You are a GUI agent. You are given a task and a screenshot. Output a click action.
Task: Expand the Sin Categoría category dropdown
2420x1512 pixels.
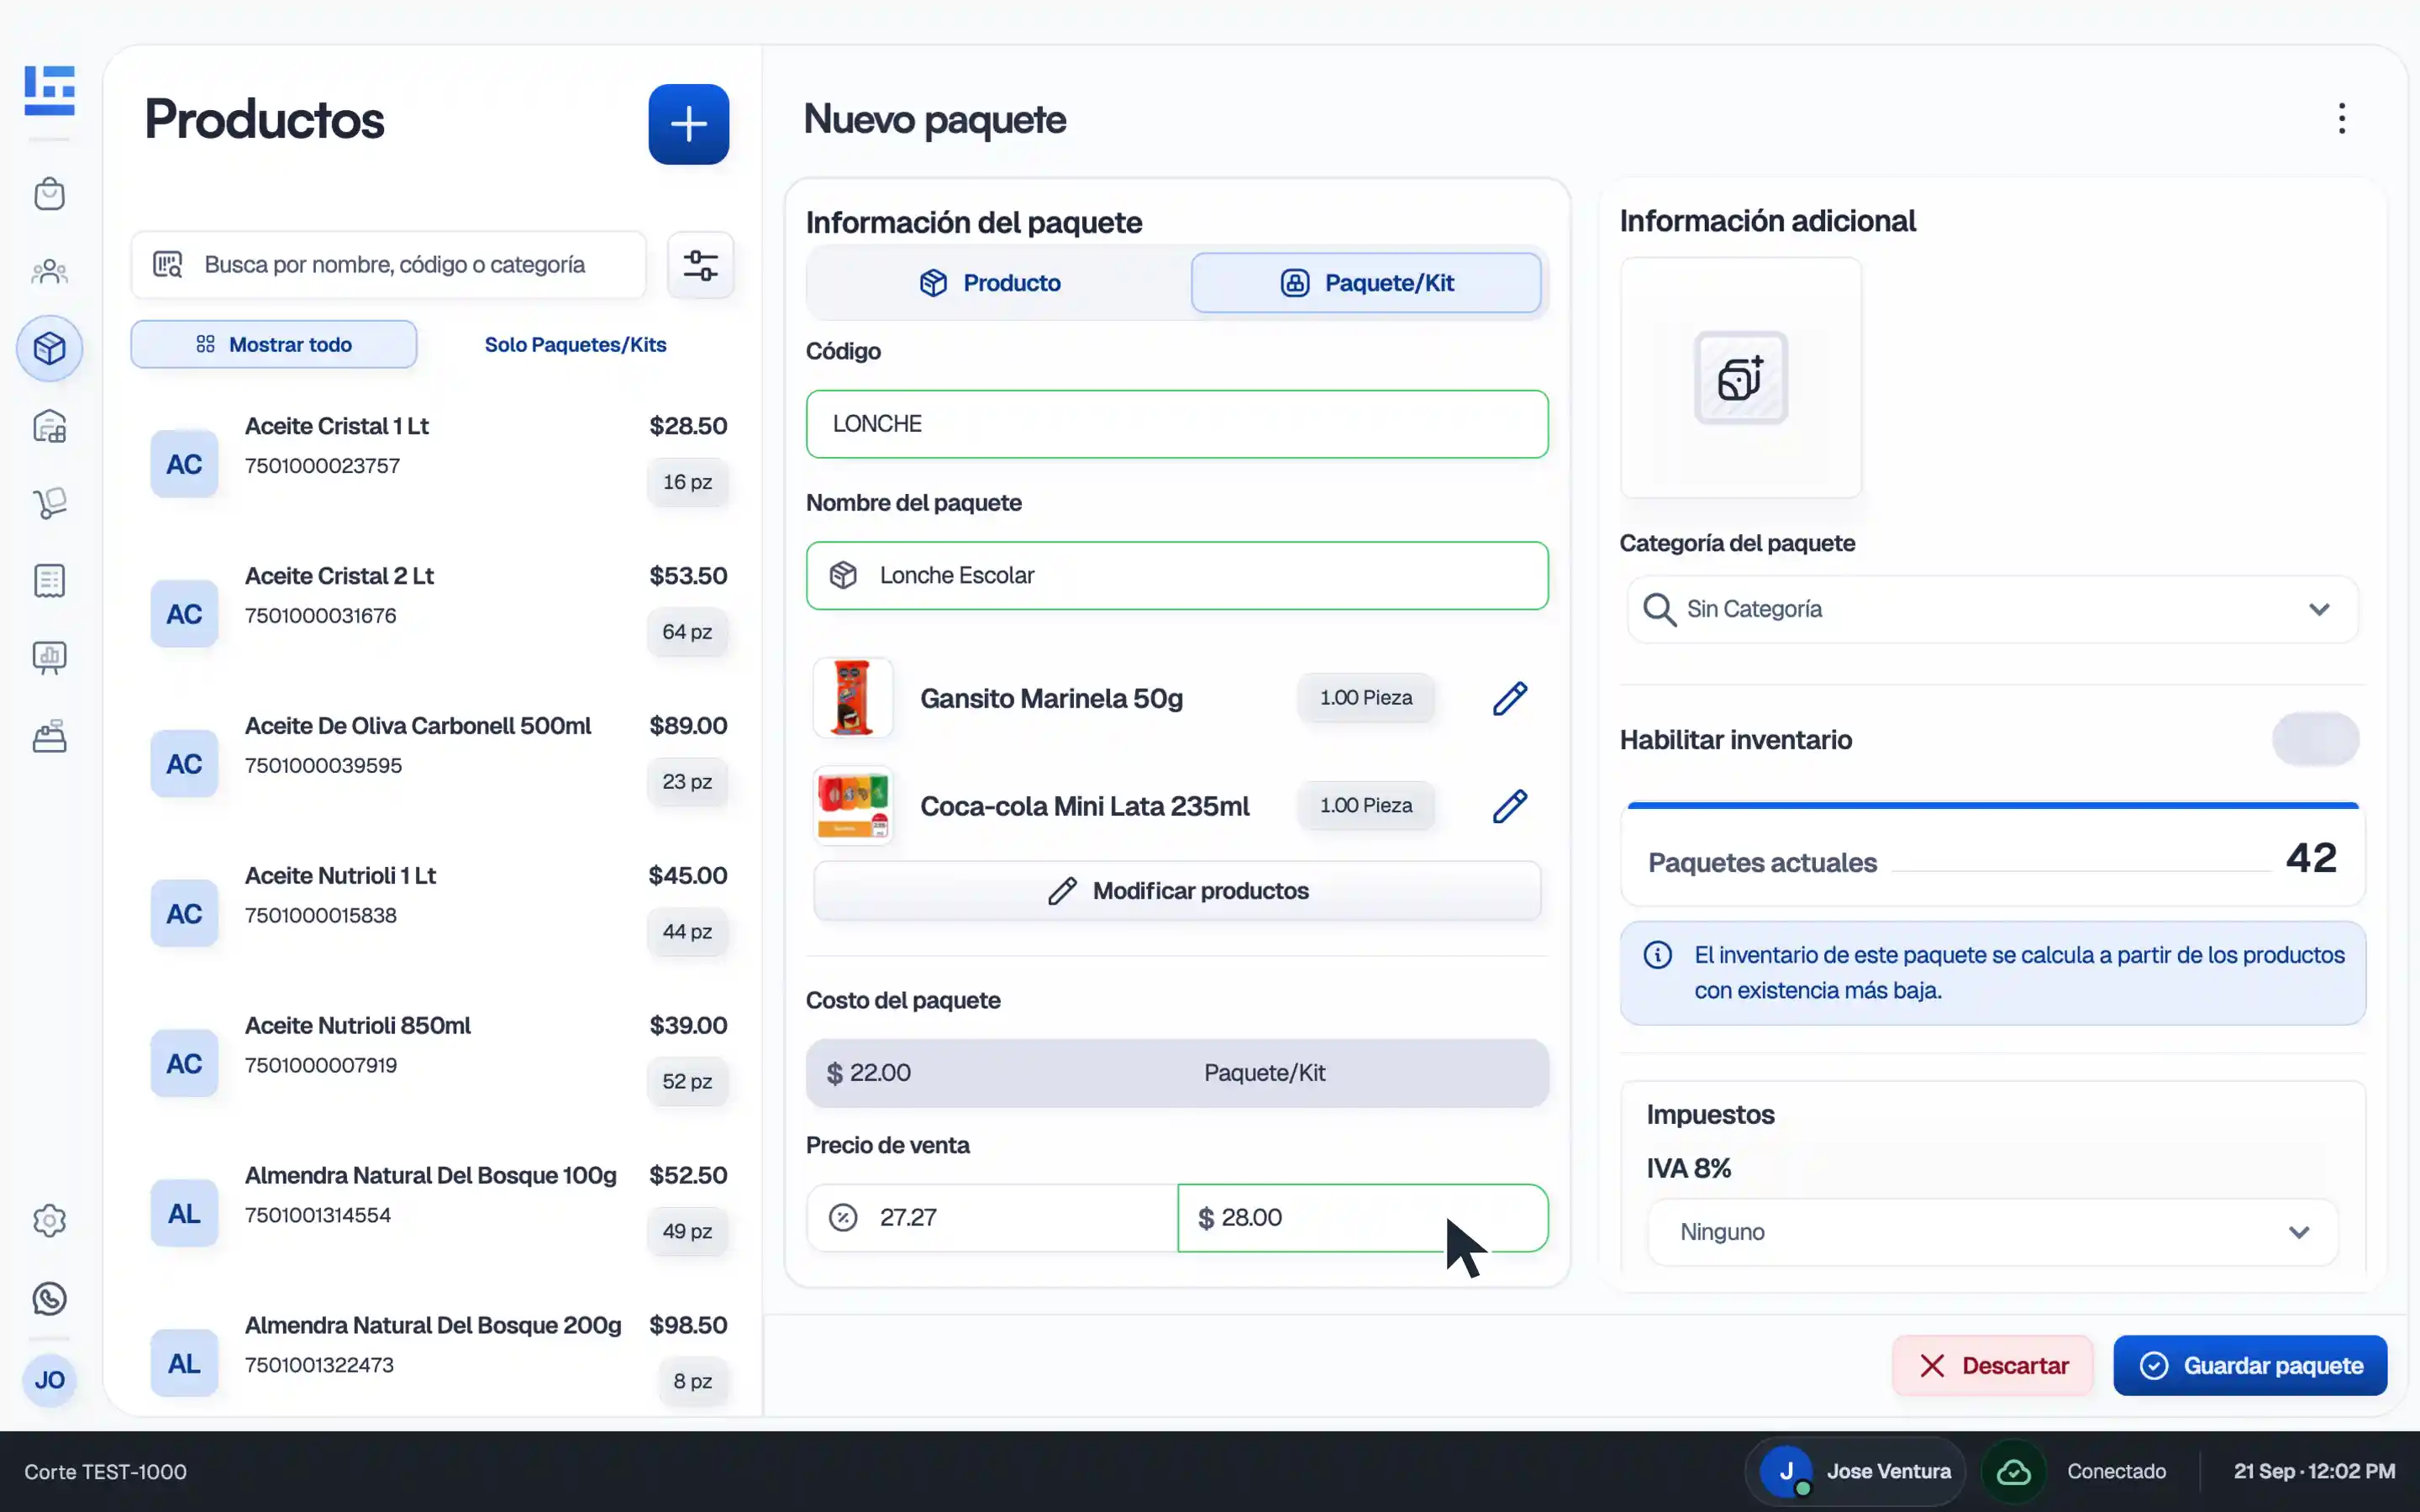click(x=1992, y=609)
